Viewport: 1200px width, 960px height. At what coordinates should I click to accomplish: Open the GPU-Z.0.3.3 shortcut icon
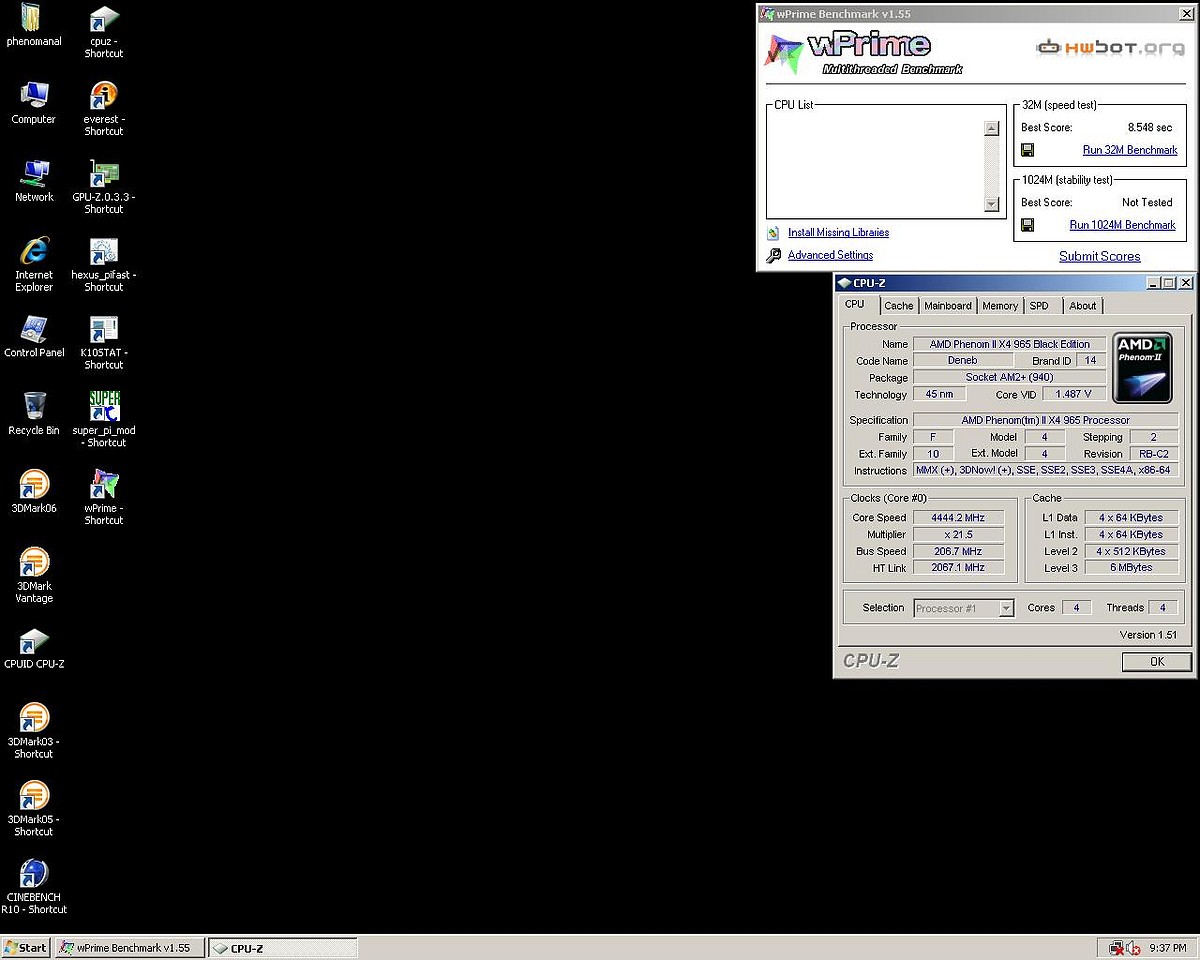104,175
